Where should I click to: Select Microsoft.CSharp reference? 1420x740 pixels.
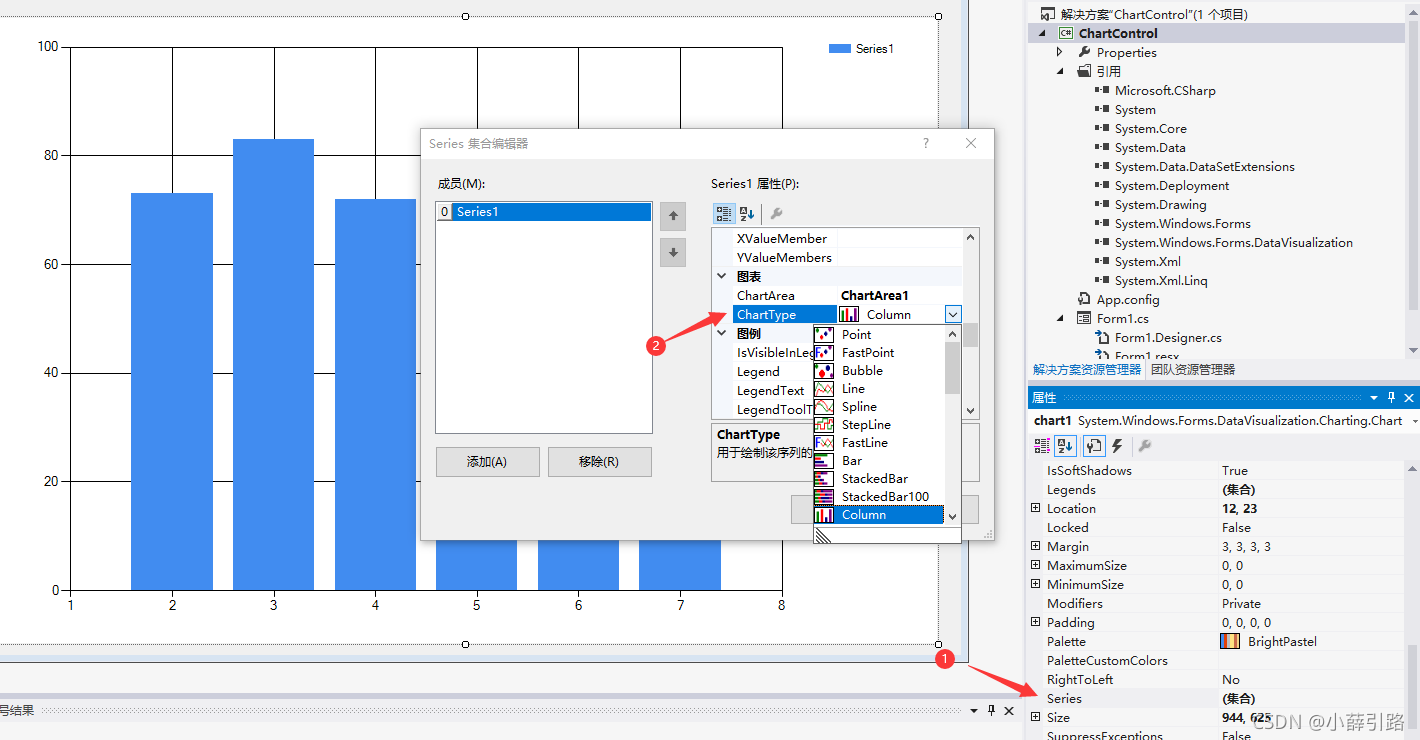click(x=1165, y=90)
